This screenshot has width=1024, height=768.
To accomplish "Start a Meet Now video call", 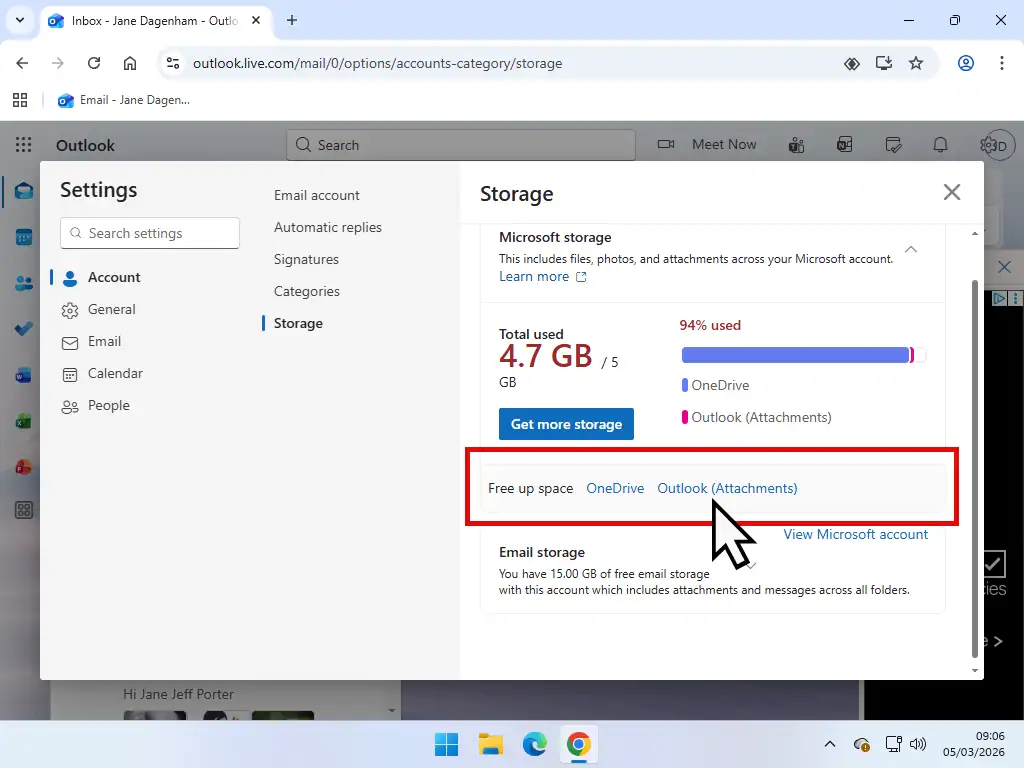I will point(707,144).
